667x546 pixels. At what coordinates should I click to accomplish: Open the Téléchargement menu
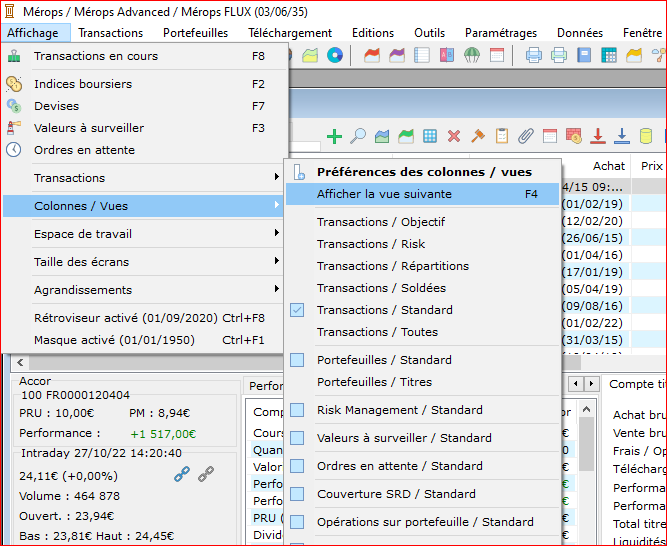[x=290, y=33]
